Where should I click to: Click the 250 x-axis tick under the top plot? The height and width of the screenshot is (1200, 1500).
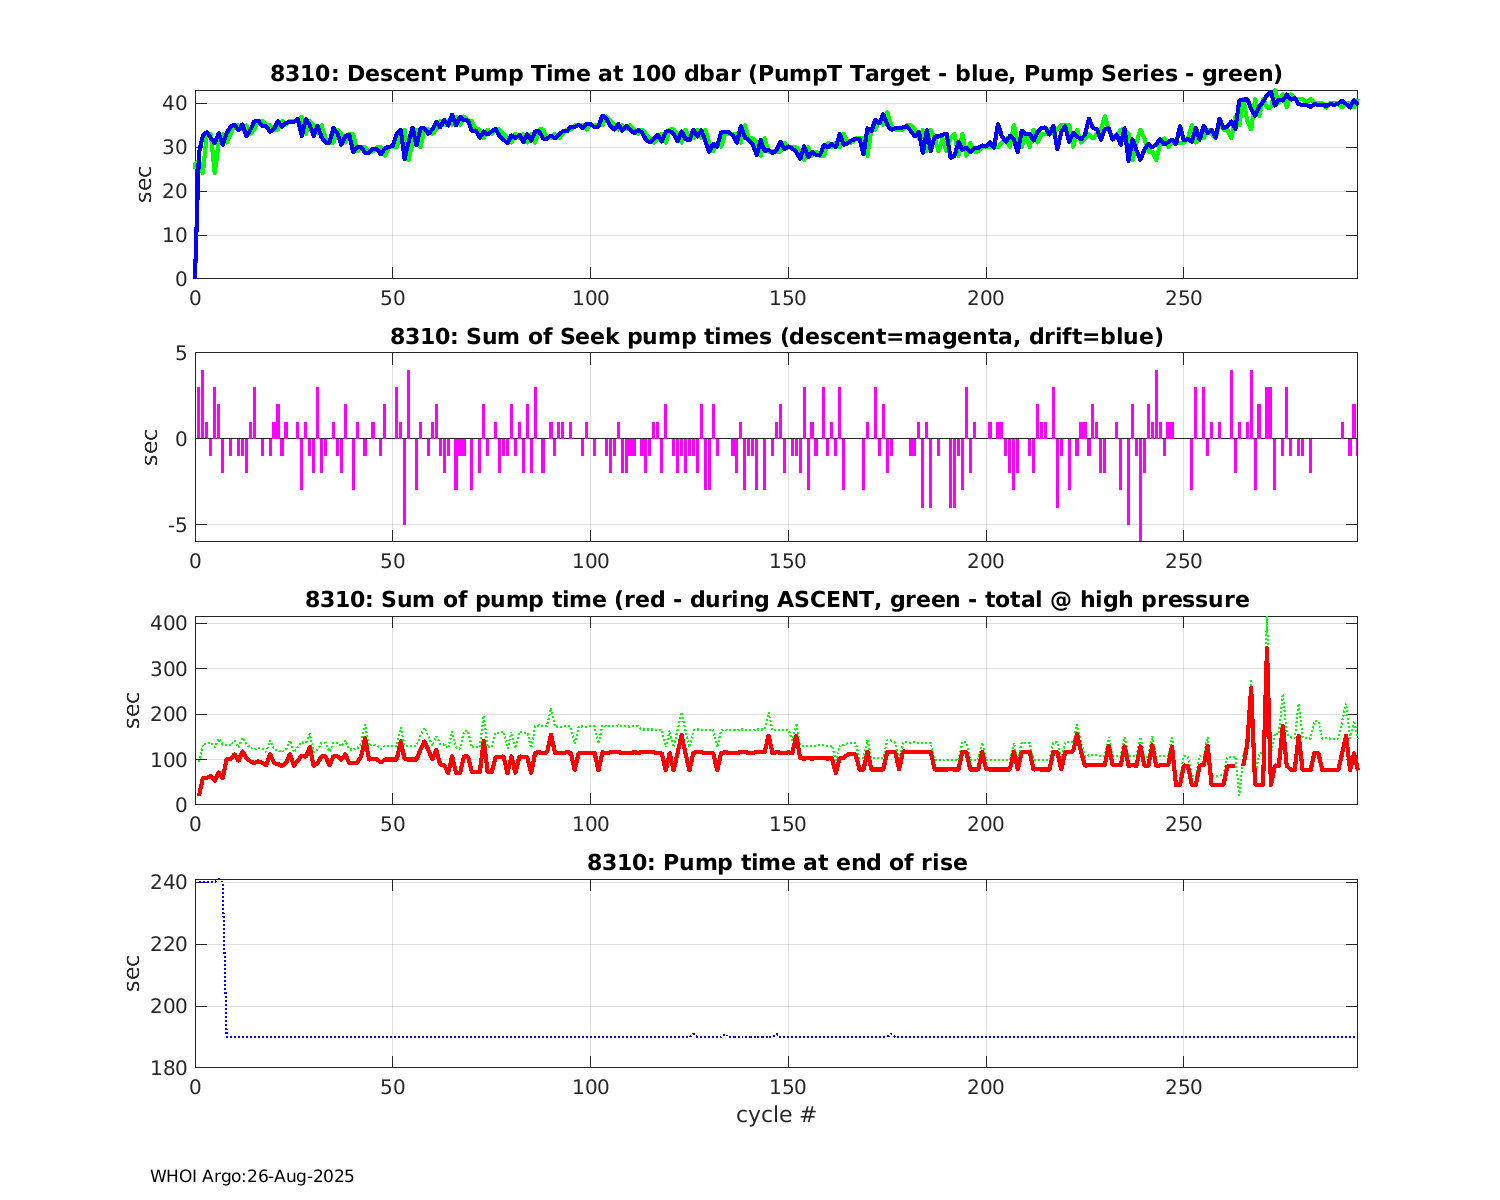(x=1183, y=298)
